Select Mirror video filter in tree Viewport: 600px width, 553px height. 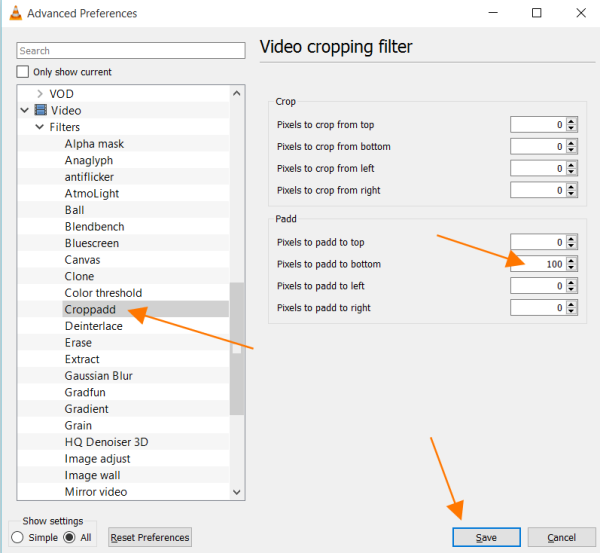[96, 492]
